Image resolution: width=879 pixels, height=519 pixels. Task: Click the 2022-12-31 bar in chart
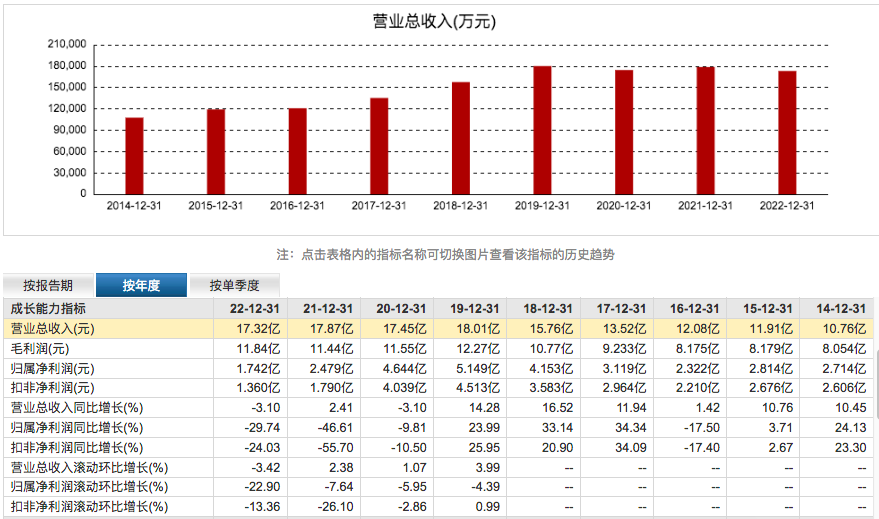click(787, 133)
